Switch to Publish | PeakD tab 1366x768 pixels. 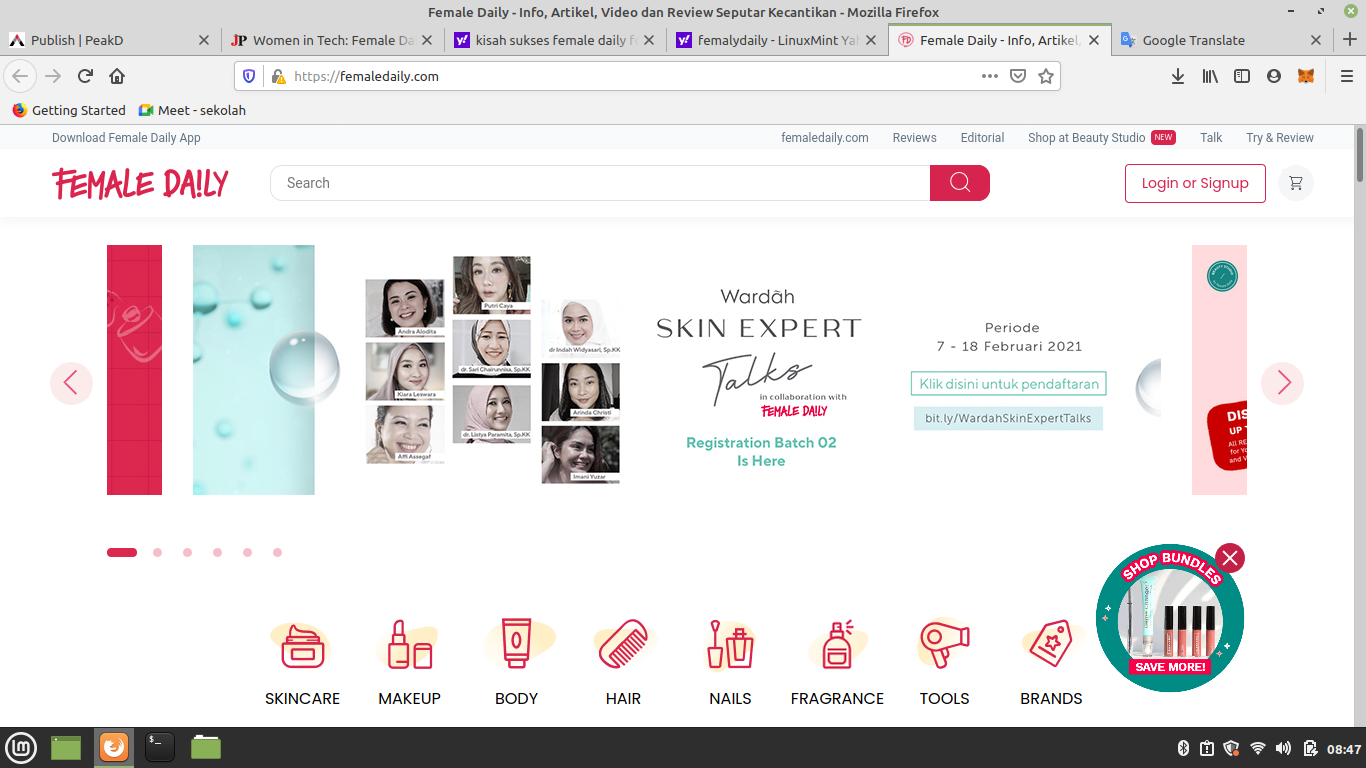(x=110, y=40)
